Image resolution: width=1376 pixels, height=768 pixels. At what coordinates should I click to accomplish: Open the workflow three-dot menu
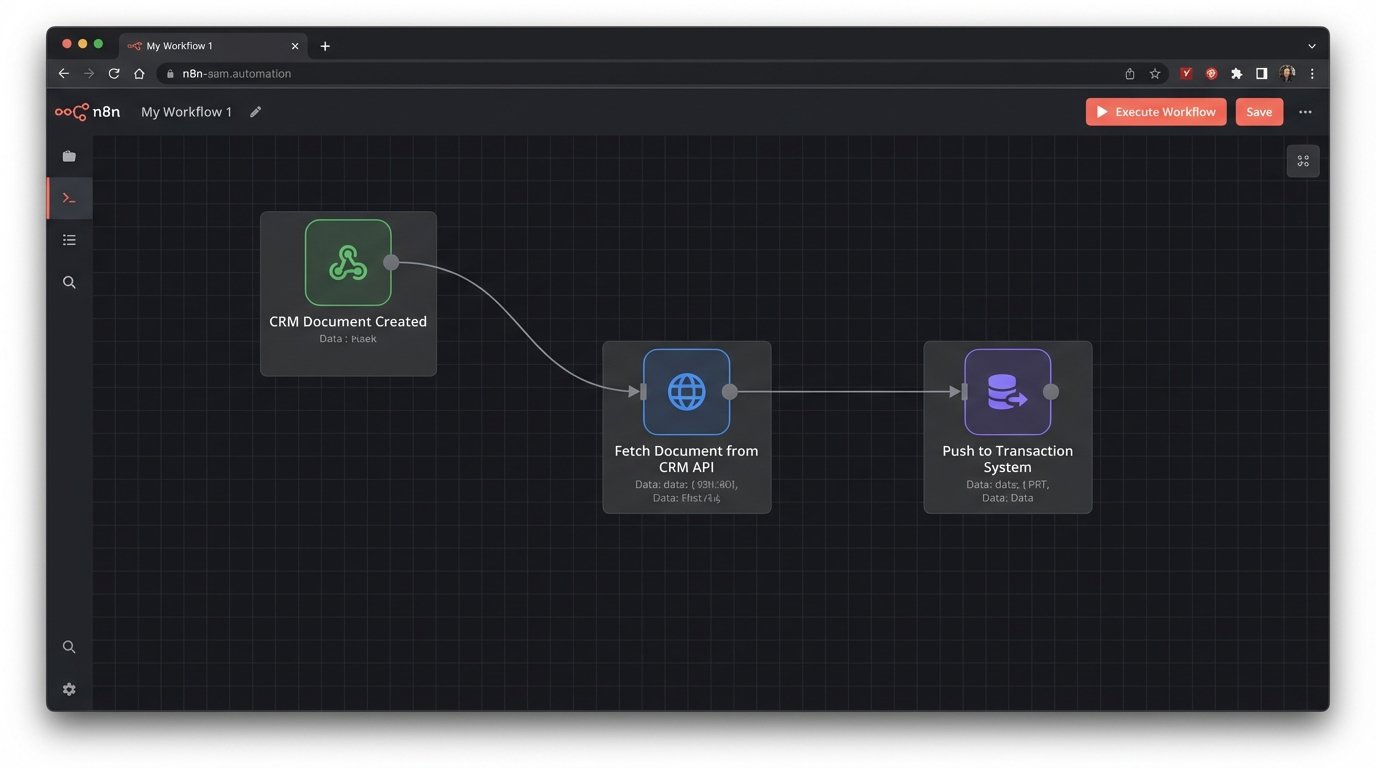[x=1305, y=111]
